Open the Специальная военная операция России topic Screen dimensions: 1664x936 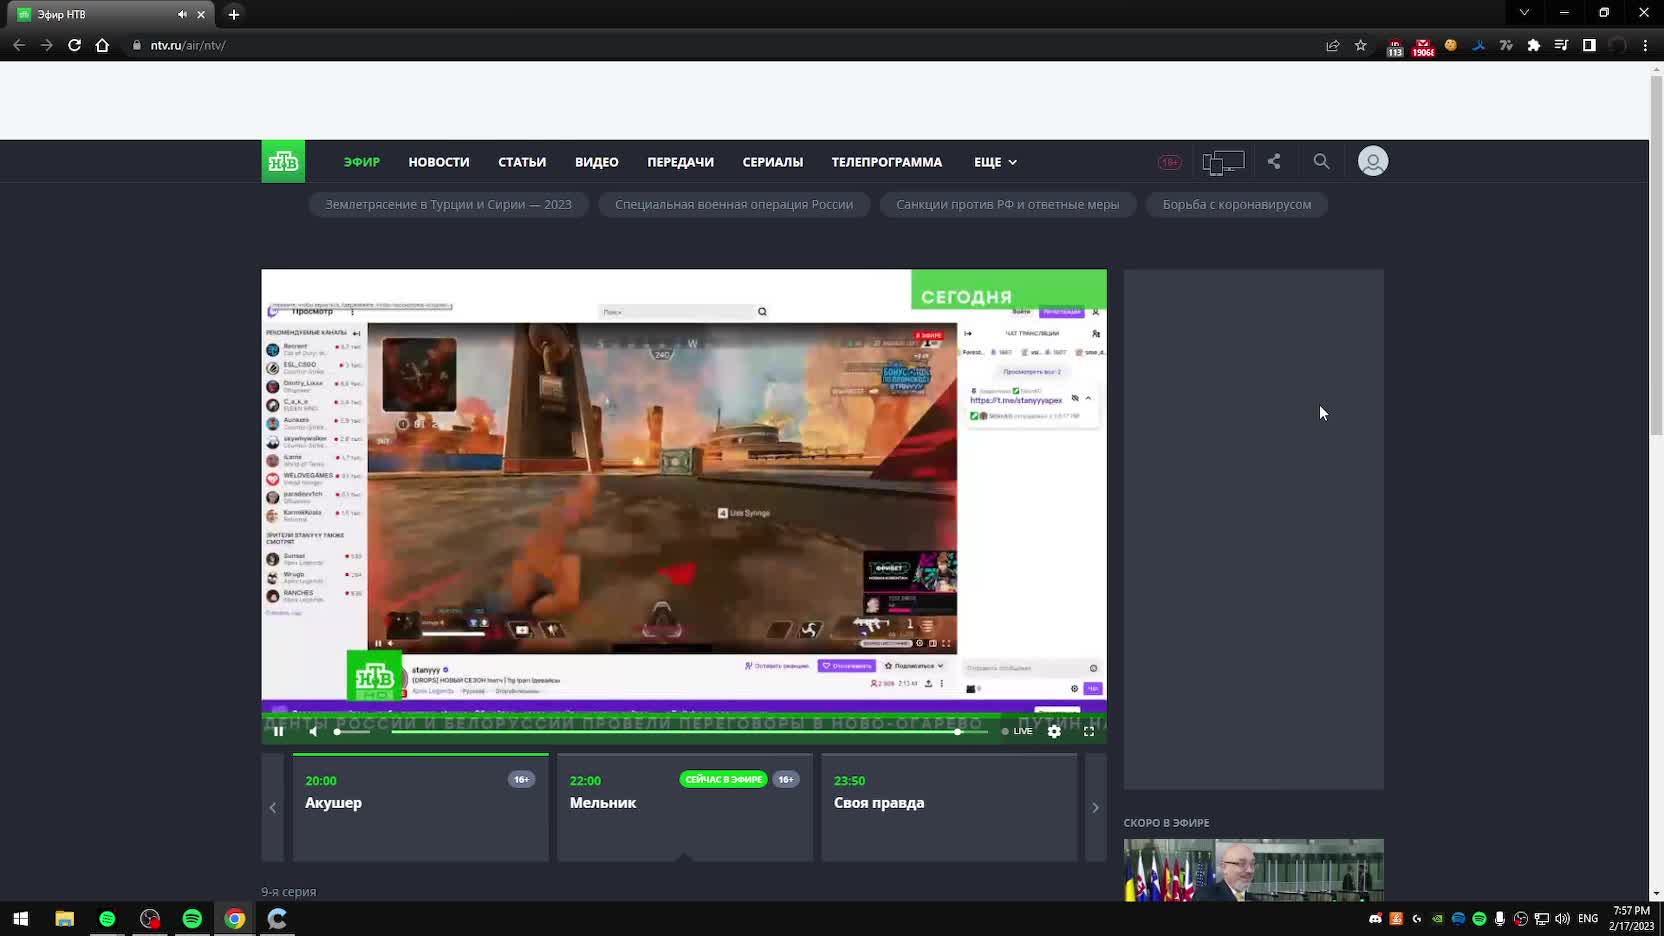734,204
